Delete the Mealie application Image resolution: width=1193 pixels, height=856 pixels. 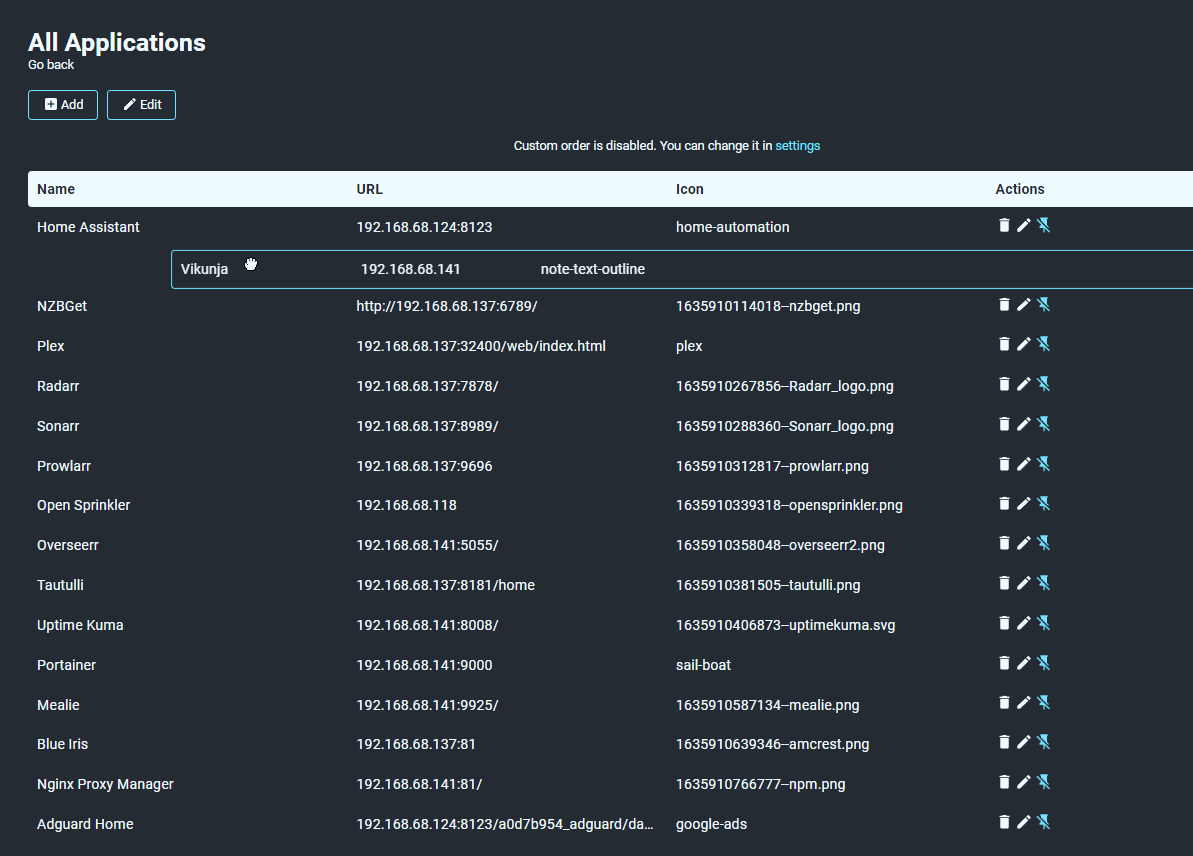[x=1004, y=703]
